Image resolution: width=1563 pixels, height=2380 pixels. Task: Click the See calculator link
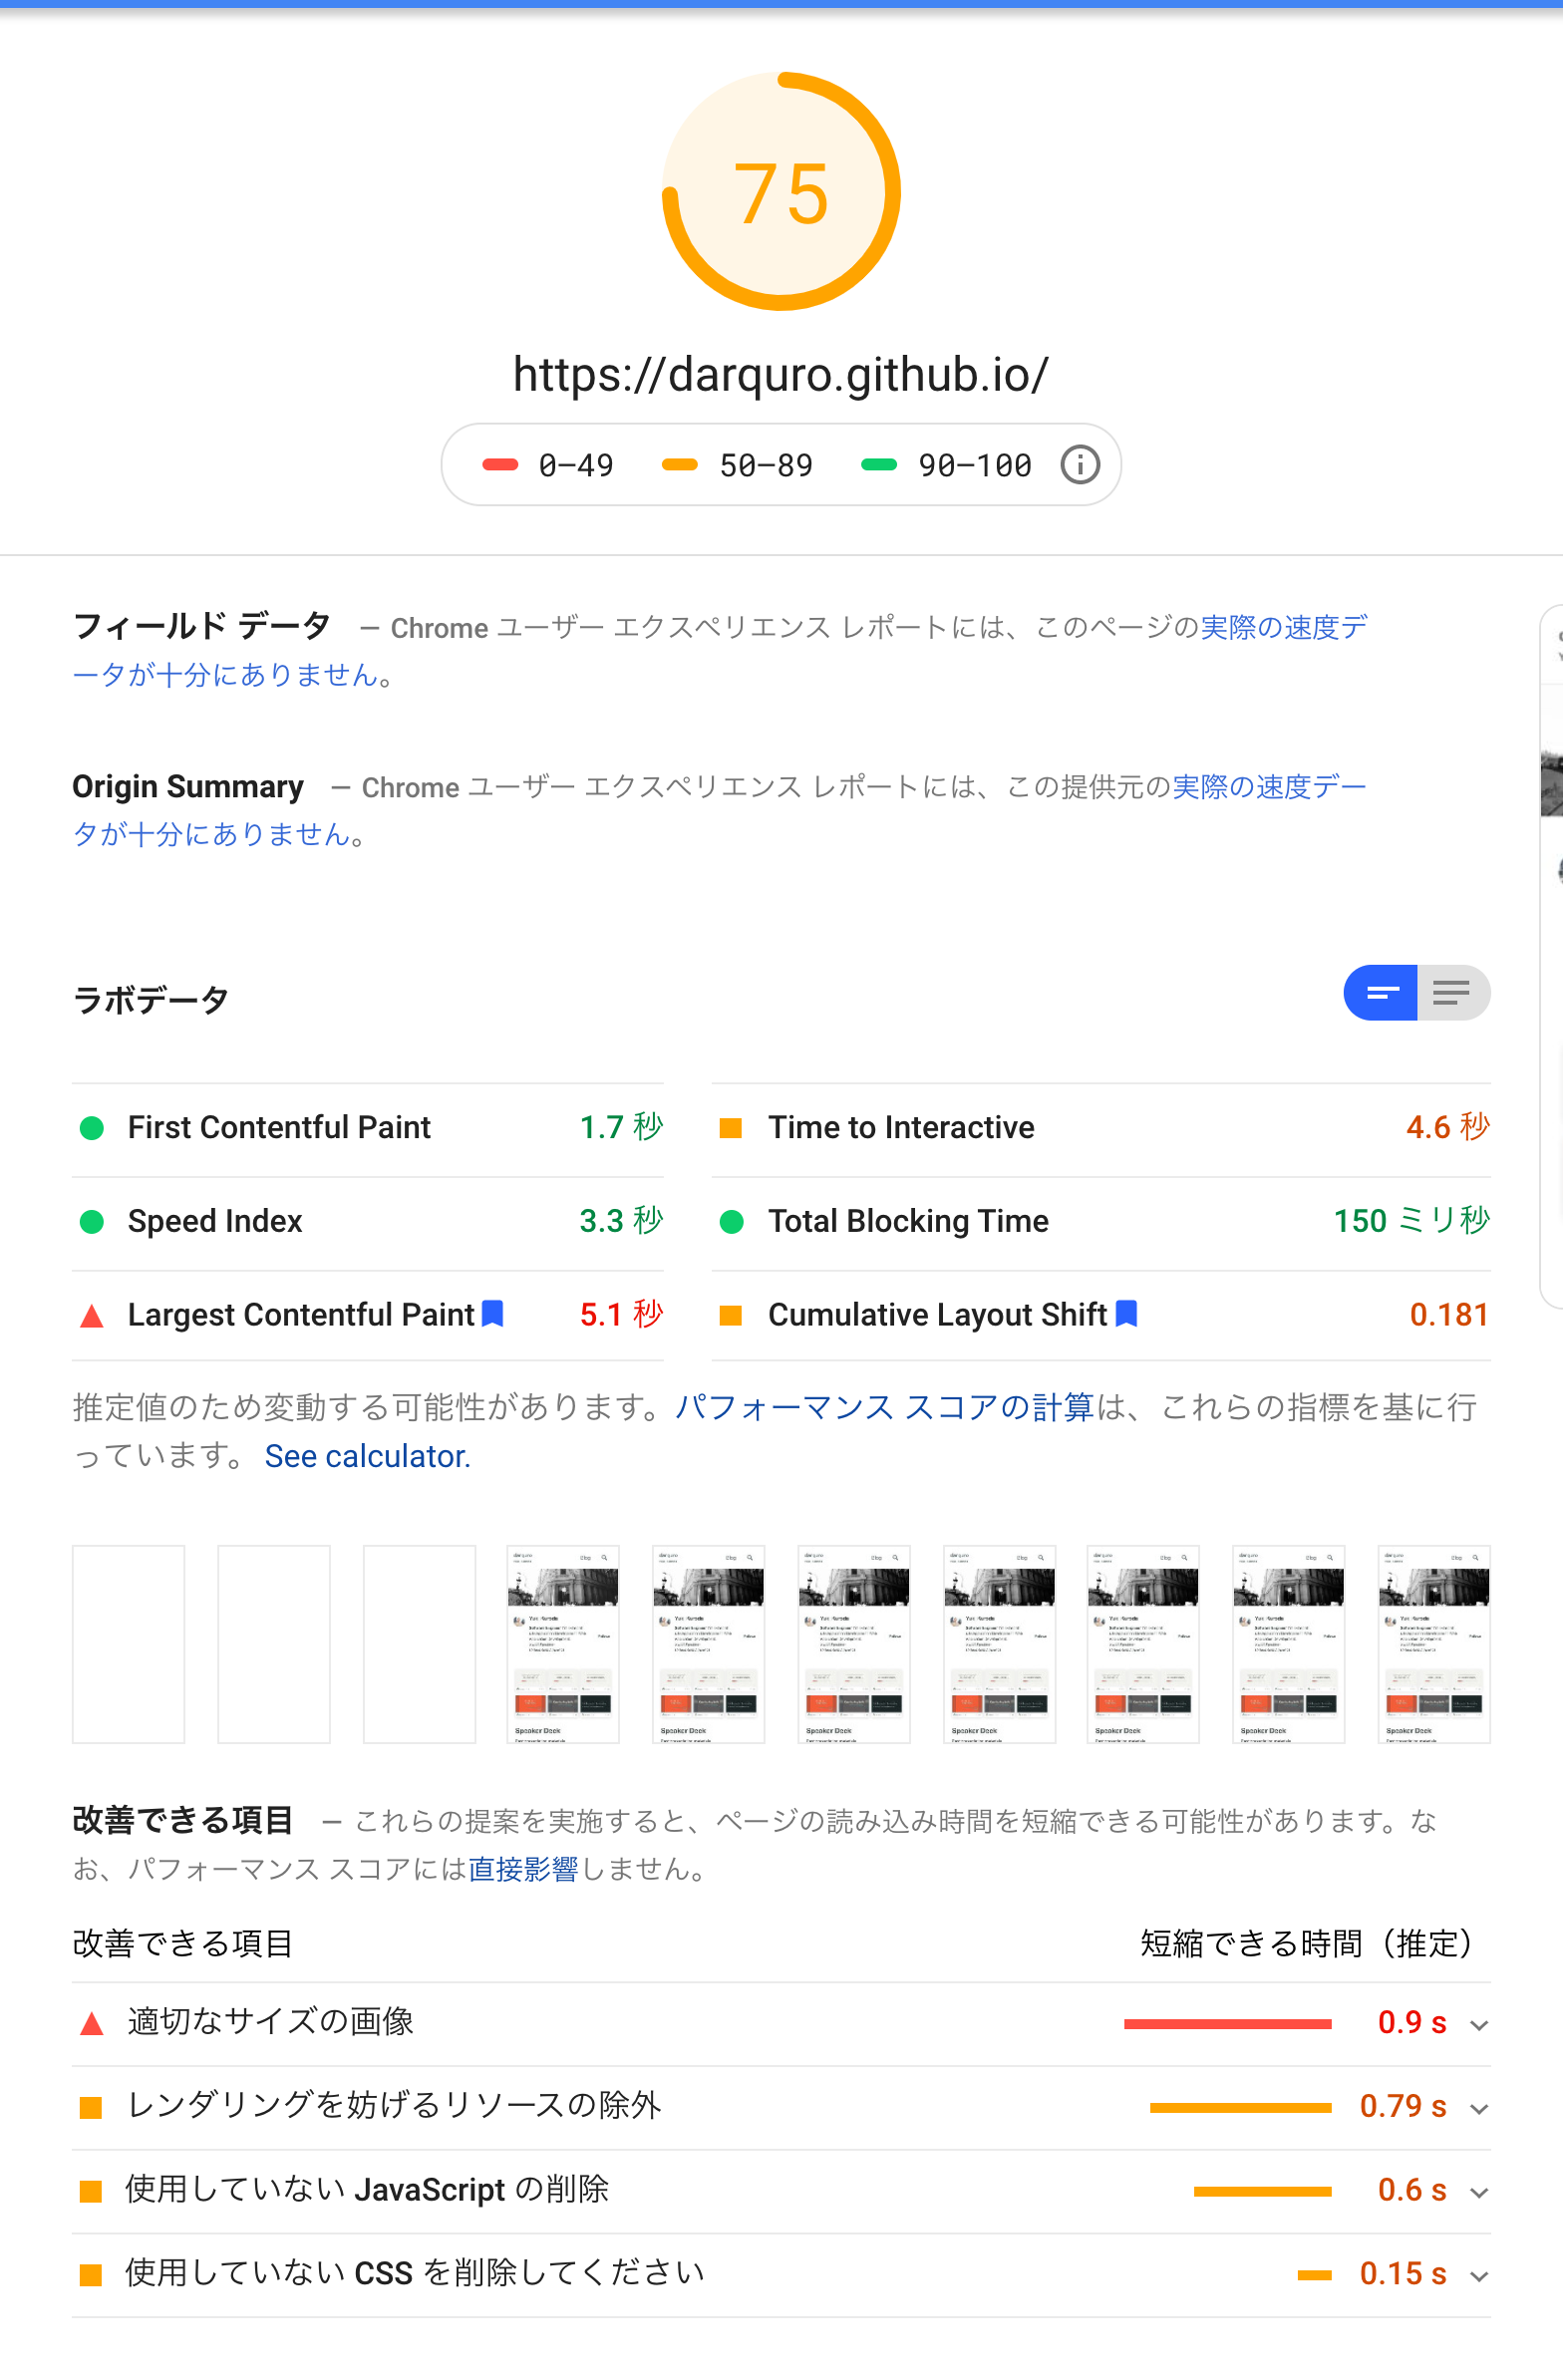point(367,1456)
